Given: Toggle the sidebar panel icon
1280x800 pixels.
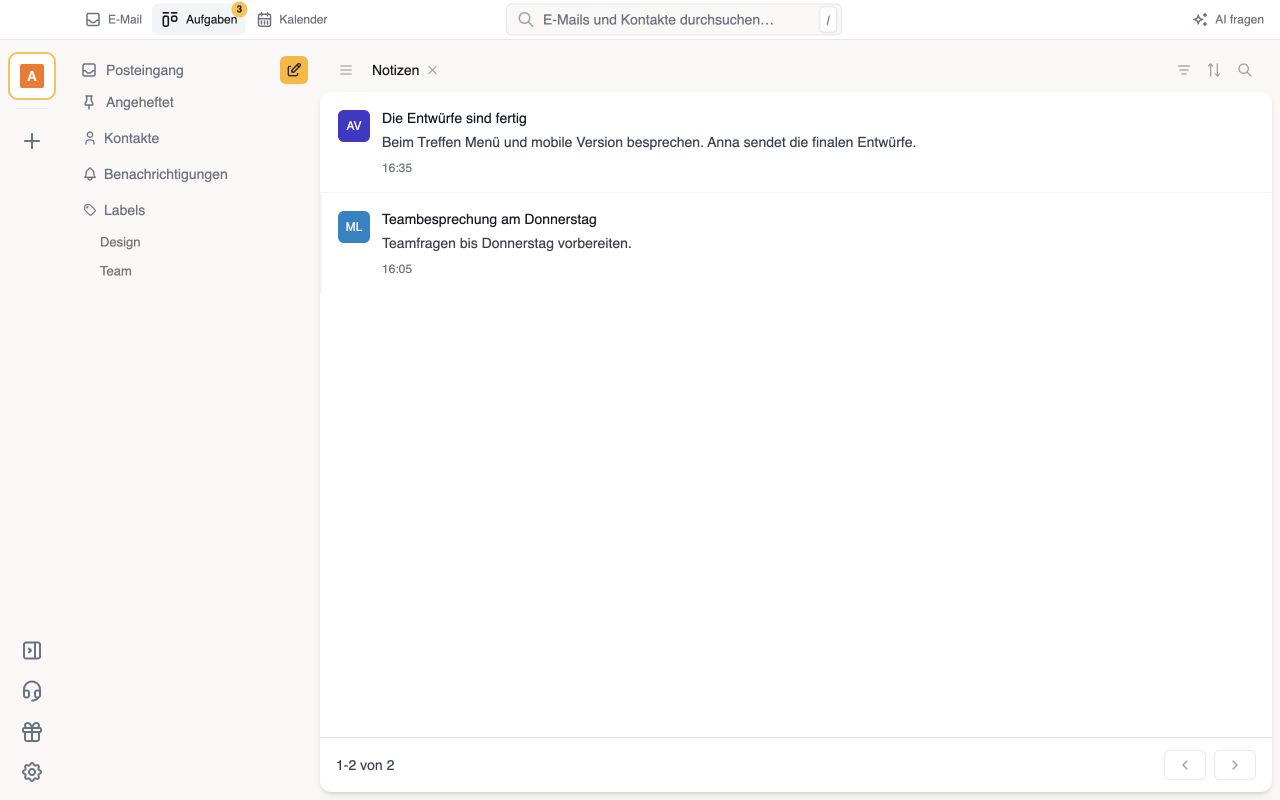Looking at the screenshot, I should (x=32, y=651).
